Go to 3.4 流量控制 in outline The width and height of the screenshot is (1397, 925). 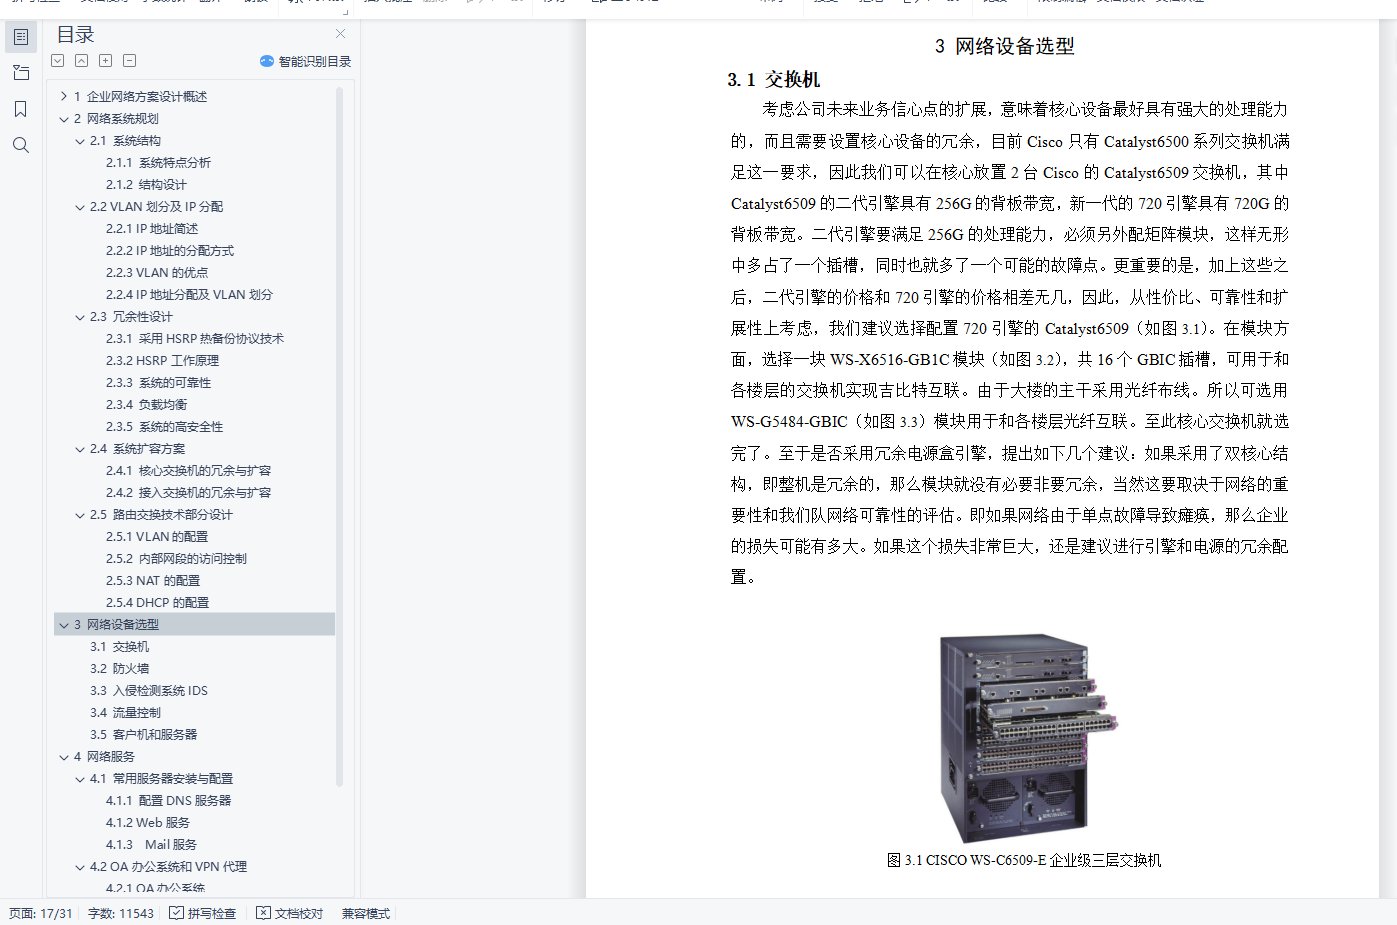pos(125,713)
